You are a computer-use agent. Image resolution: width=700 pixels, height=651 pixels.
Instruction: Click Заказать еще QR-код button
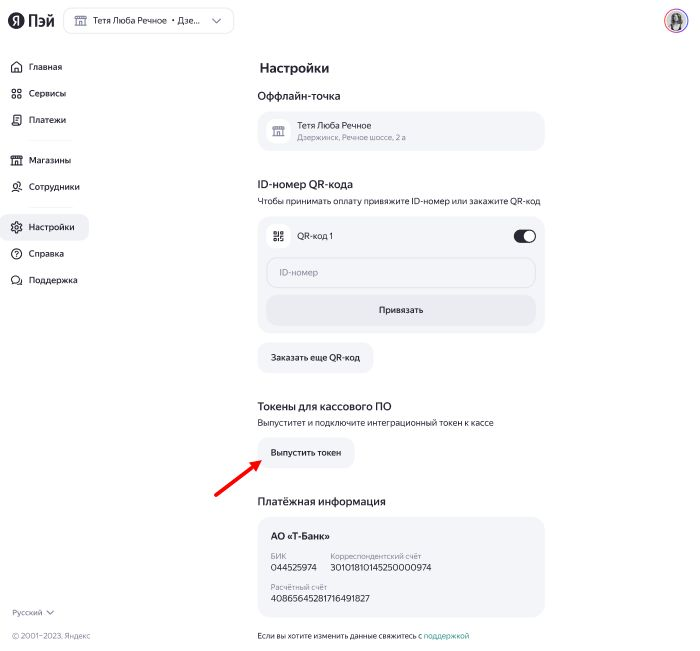point(315,357)
